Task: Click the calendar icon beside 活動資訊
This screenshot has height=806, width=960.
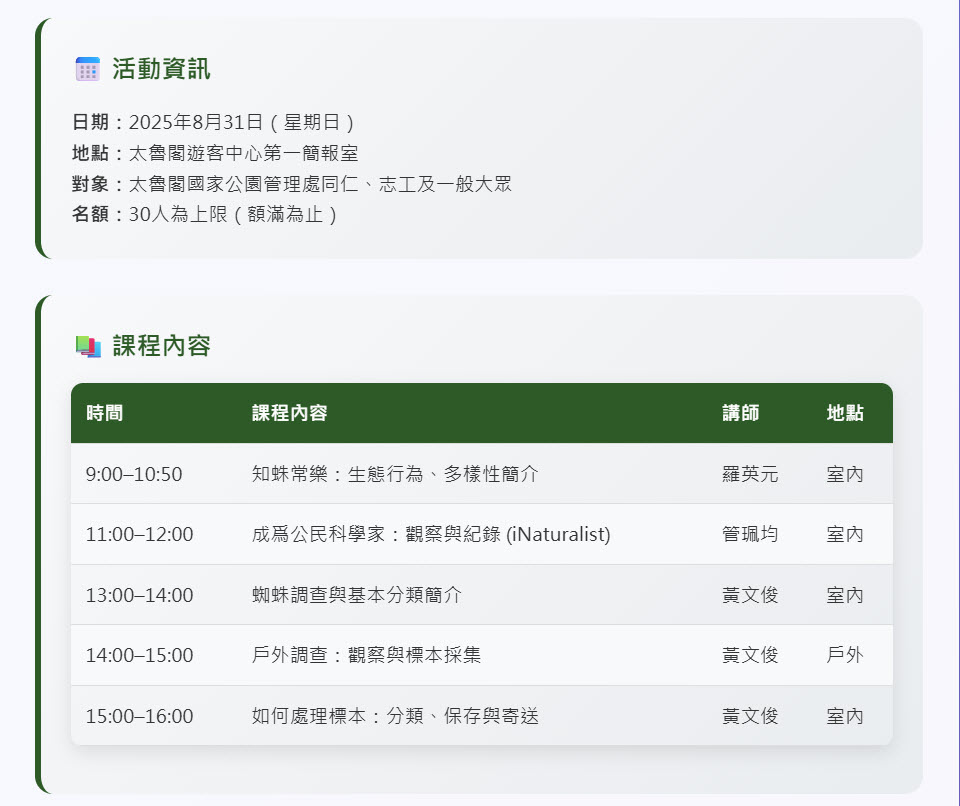Action: click(x=86, y=67)
